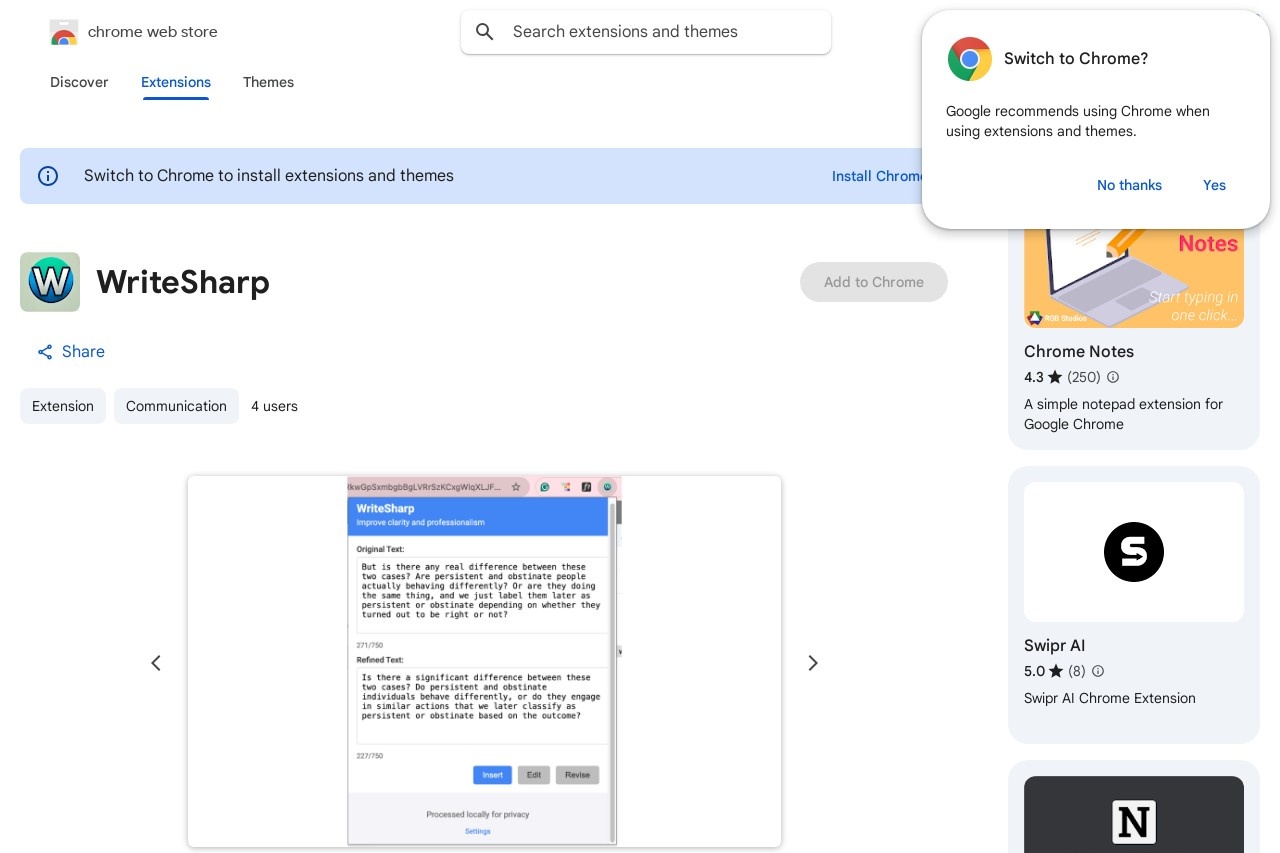Click the Chrome Web Store logo
This screenshot has width=1280, height=853.
63,32
